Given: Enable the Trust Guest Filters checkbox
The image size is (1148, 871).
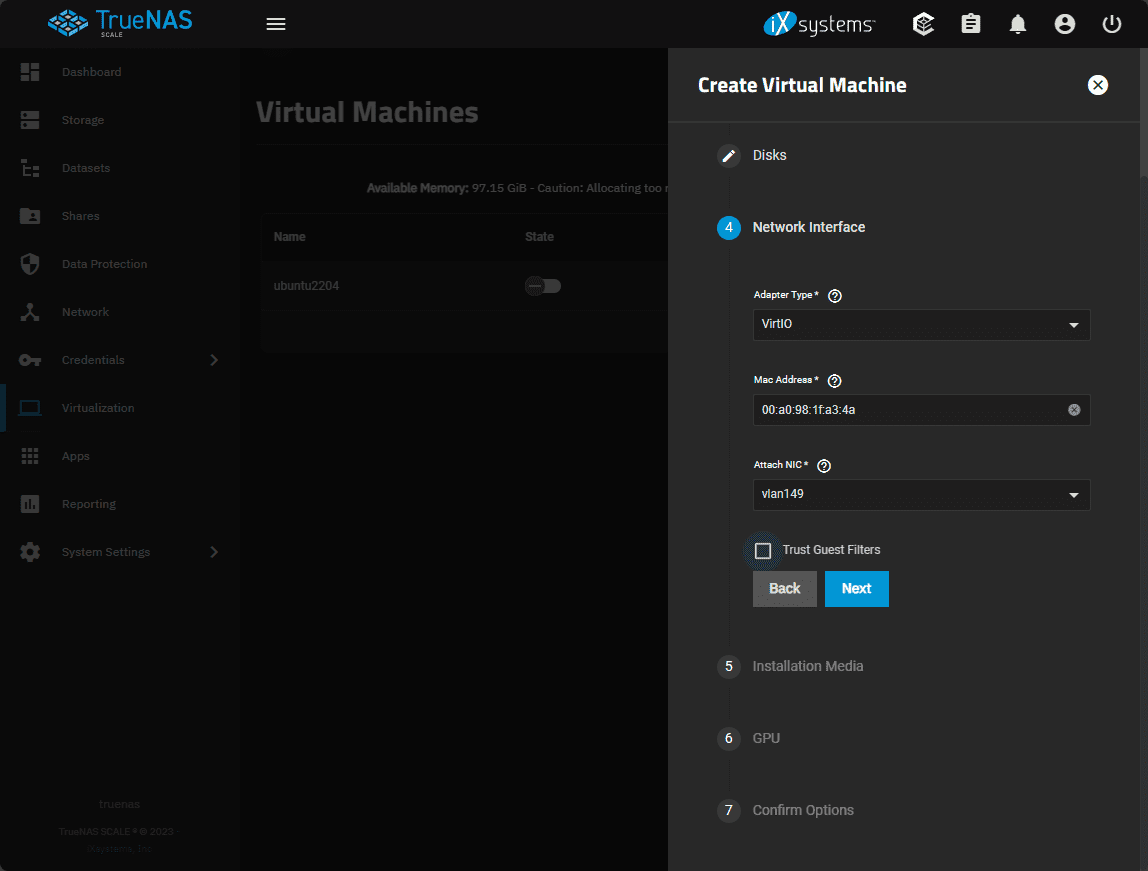Looking at the screenshot, I should coord(763,551).
